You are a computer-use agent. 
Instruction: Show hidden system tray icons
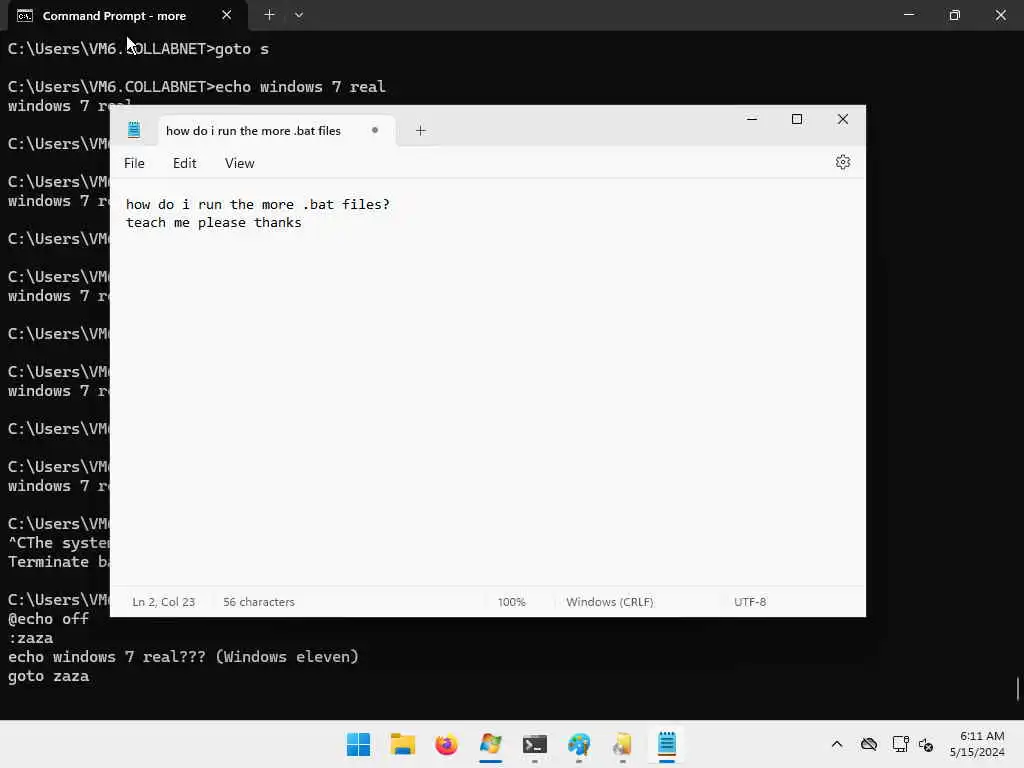(837, 744)
